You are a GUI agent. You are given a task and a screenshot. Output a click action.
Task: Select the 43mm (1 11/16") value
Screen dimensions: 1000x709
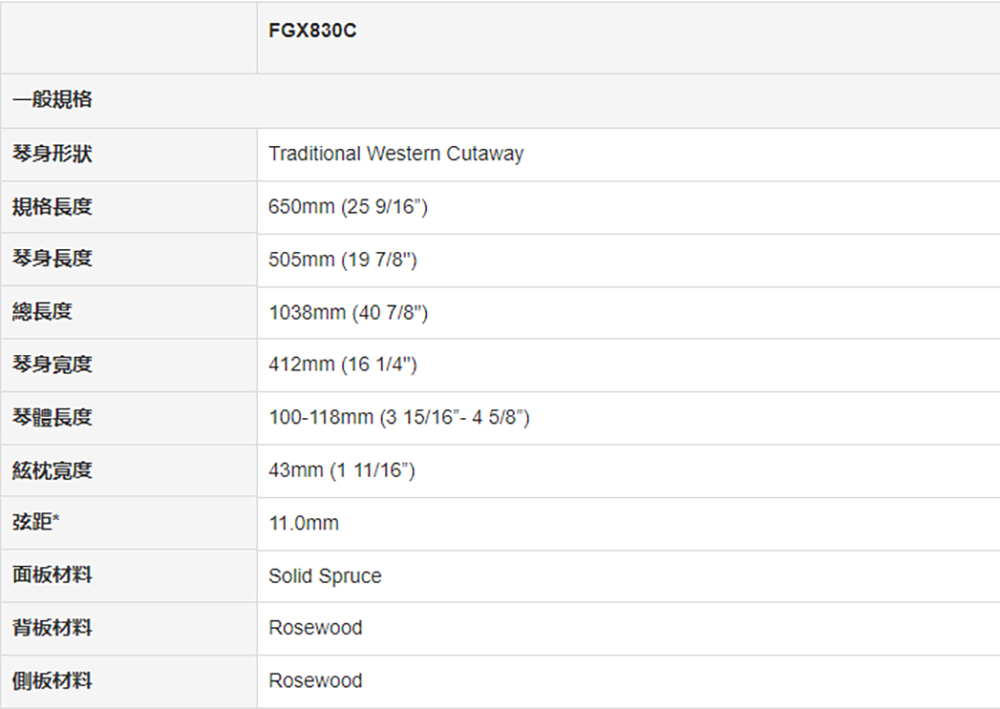click(342, 471)
